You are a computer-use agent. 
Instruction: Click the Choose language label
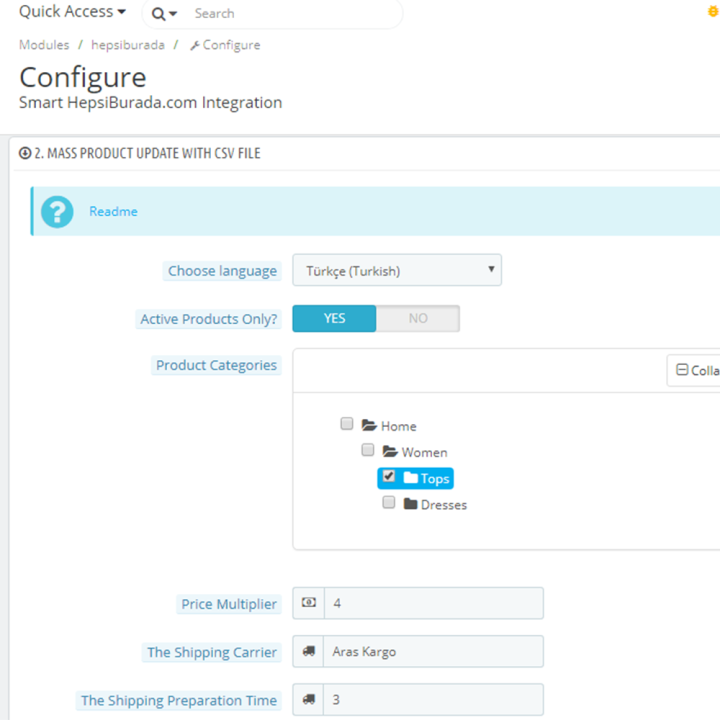[222, 271]
